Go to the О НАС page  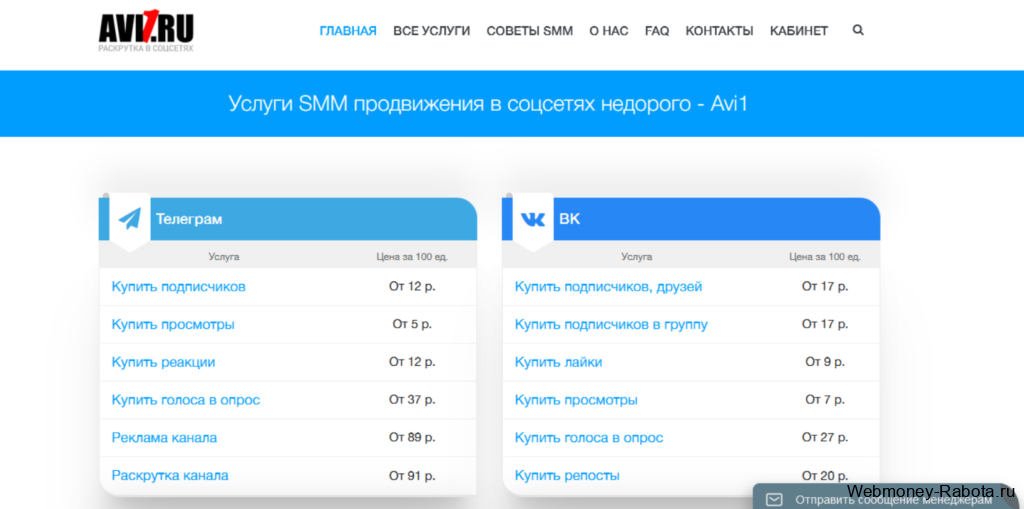pos(609,31)
